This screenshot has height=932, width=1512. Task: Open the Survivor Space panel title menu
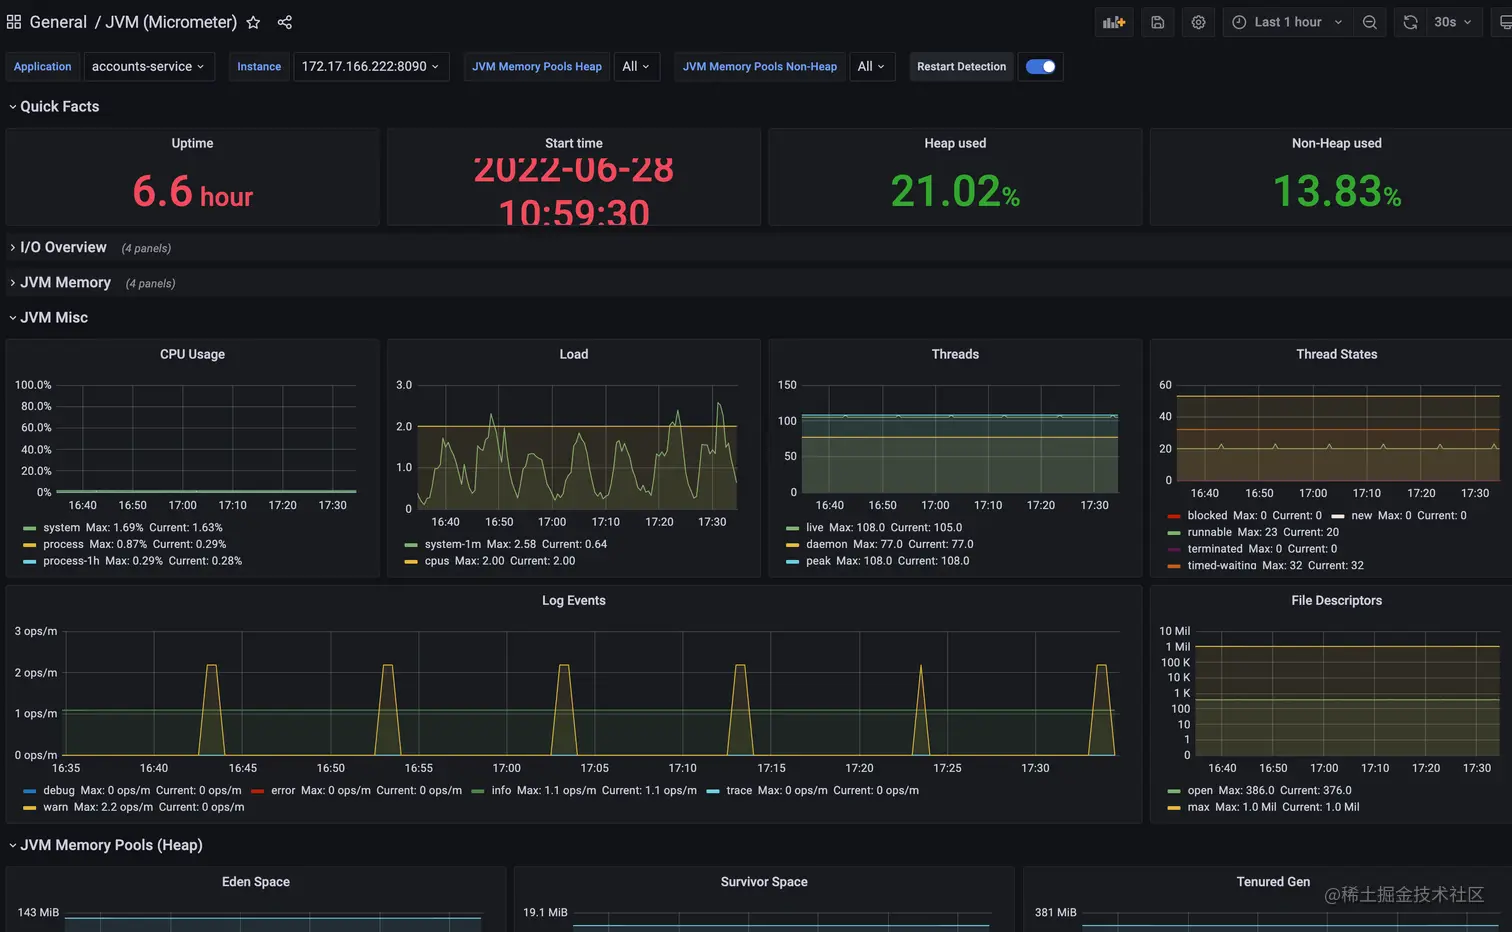coord(764,882)
